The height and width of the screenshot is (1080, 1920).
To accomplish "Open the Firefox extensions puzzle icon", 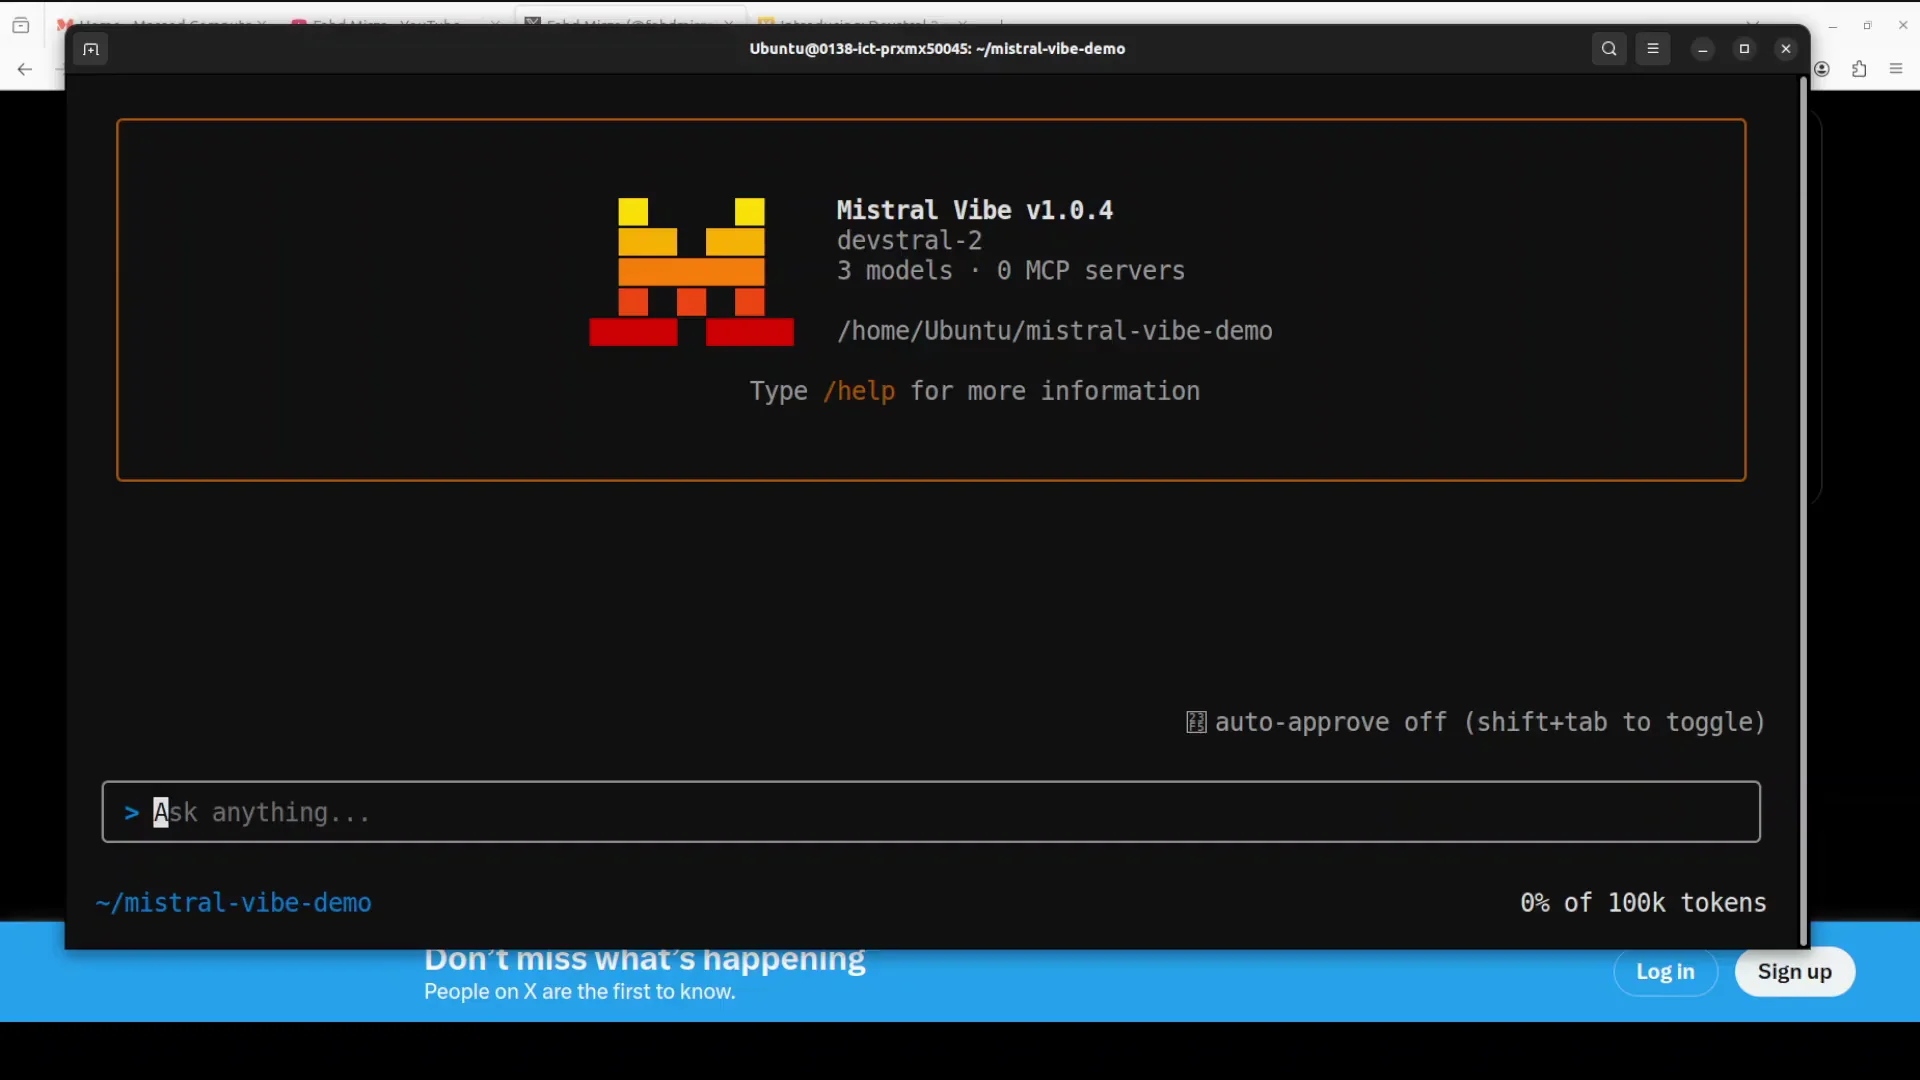I will point(1860,69).
